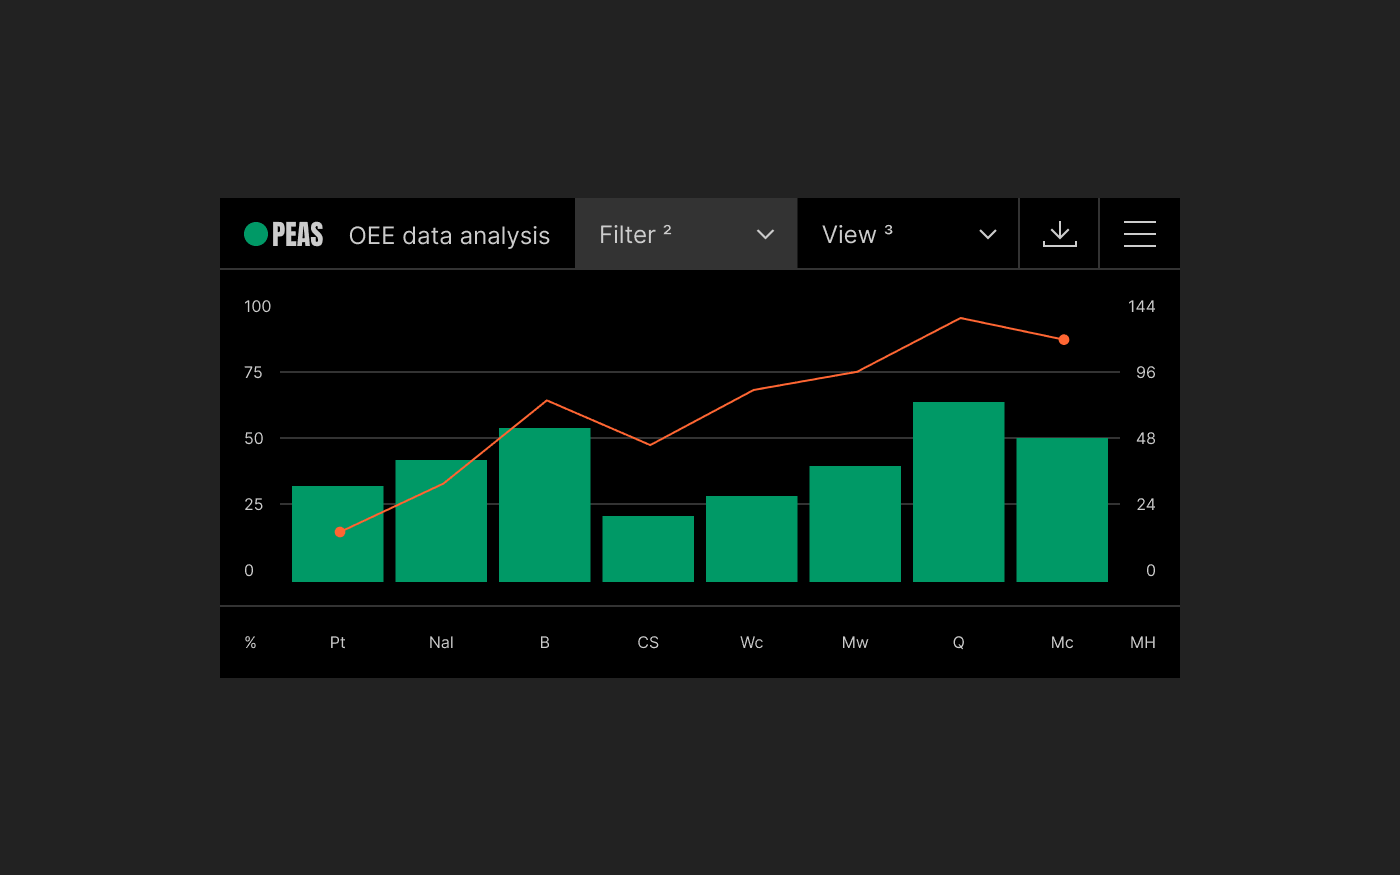
Task: Open the Filter menu label
Action: click(635, 234)
